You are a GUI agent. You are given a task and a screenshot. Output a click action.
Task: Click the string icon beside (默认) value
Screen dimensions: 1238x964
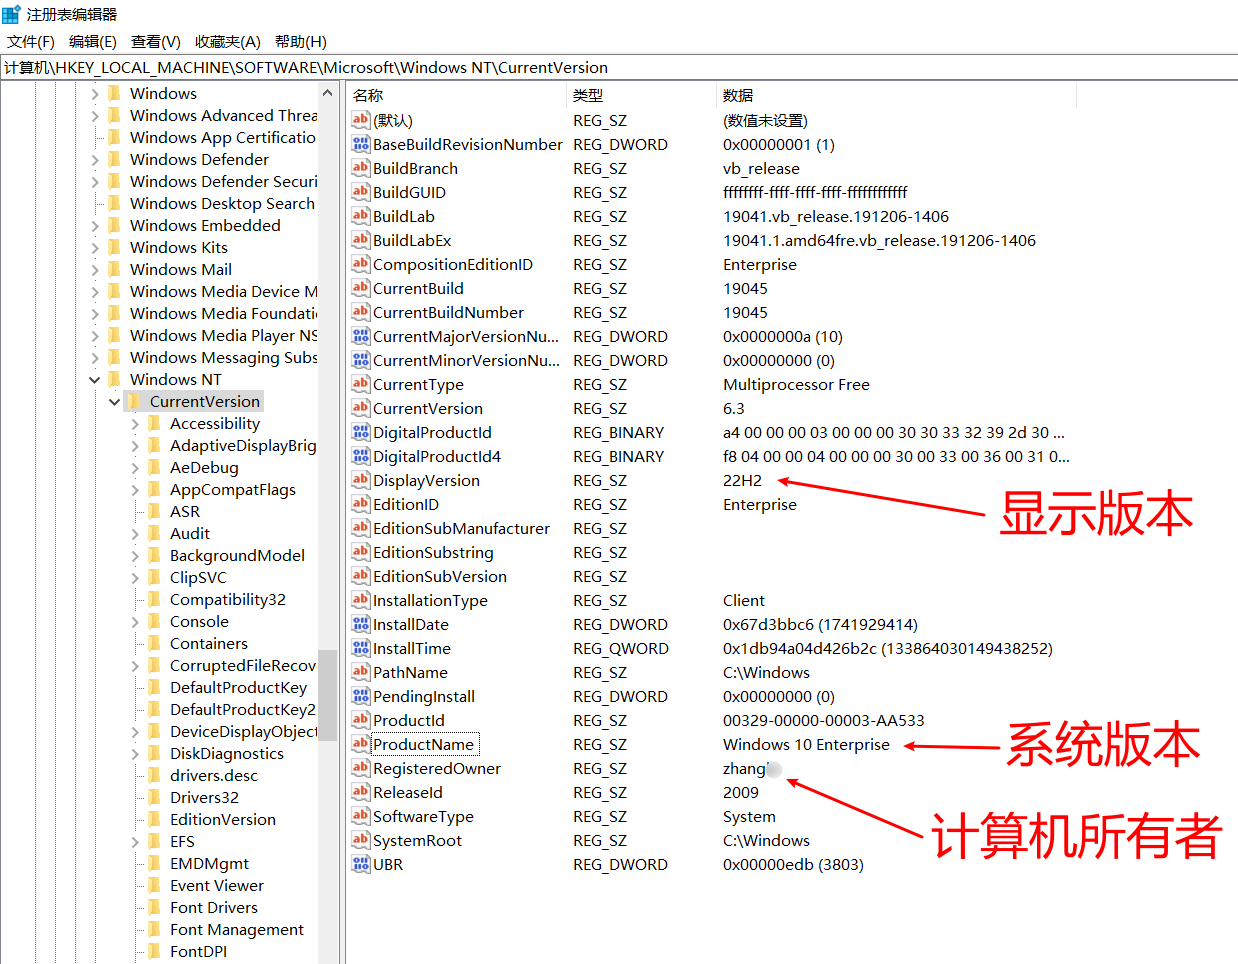[361, 120]
